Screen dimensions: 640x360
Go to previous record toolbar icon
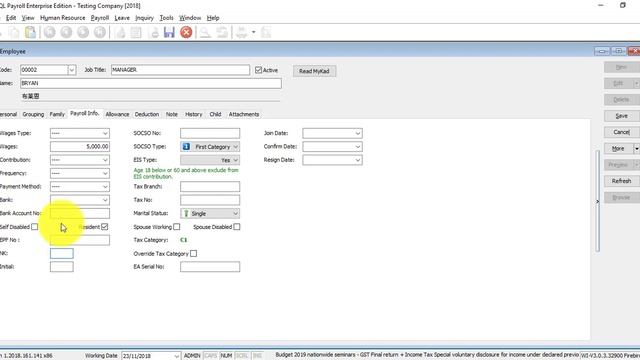66,33
